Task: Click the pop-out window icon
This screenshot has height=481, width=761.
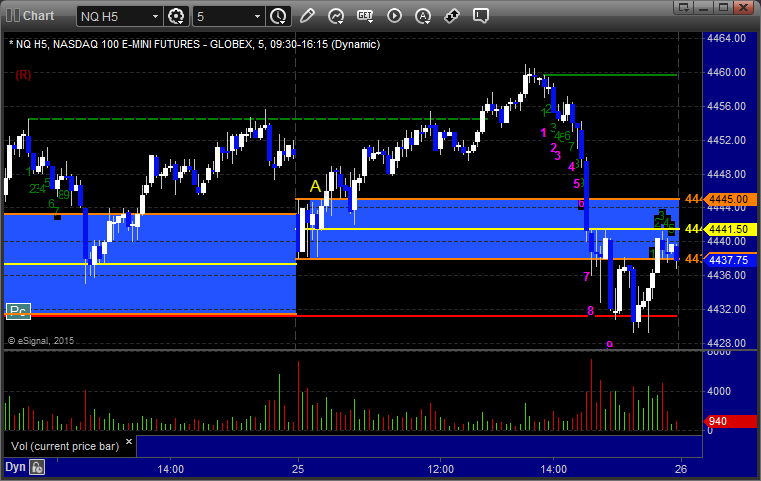Action: pyautogui.click(x=684, y=7)
